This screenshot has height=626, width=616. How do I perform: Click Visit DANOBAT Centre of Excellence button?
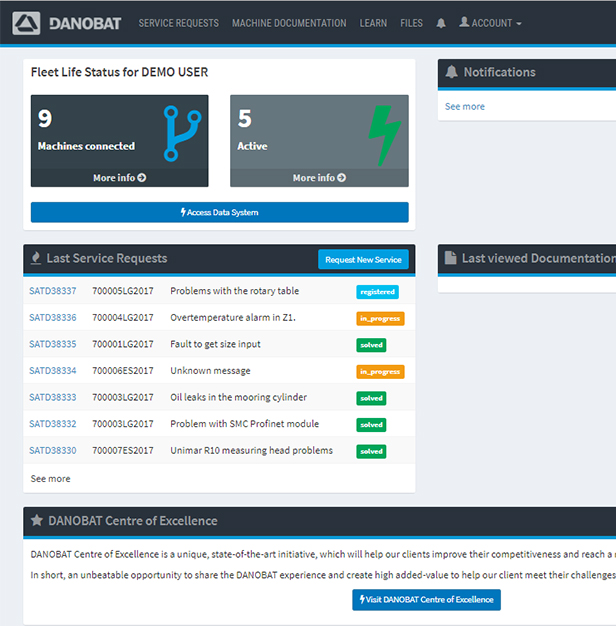coord(426,600)
